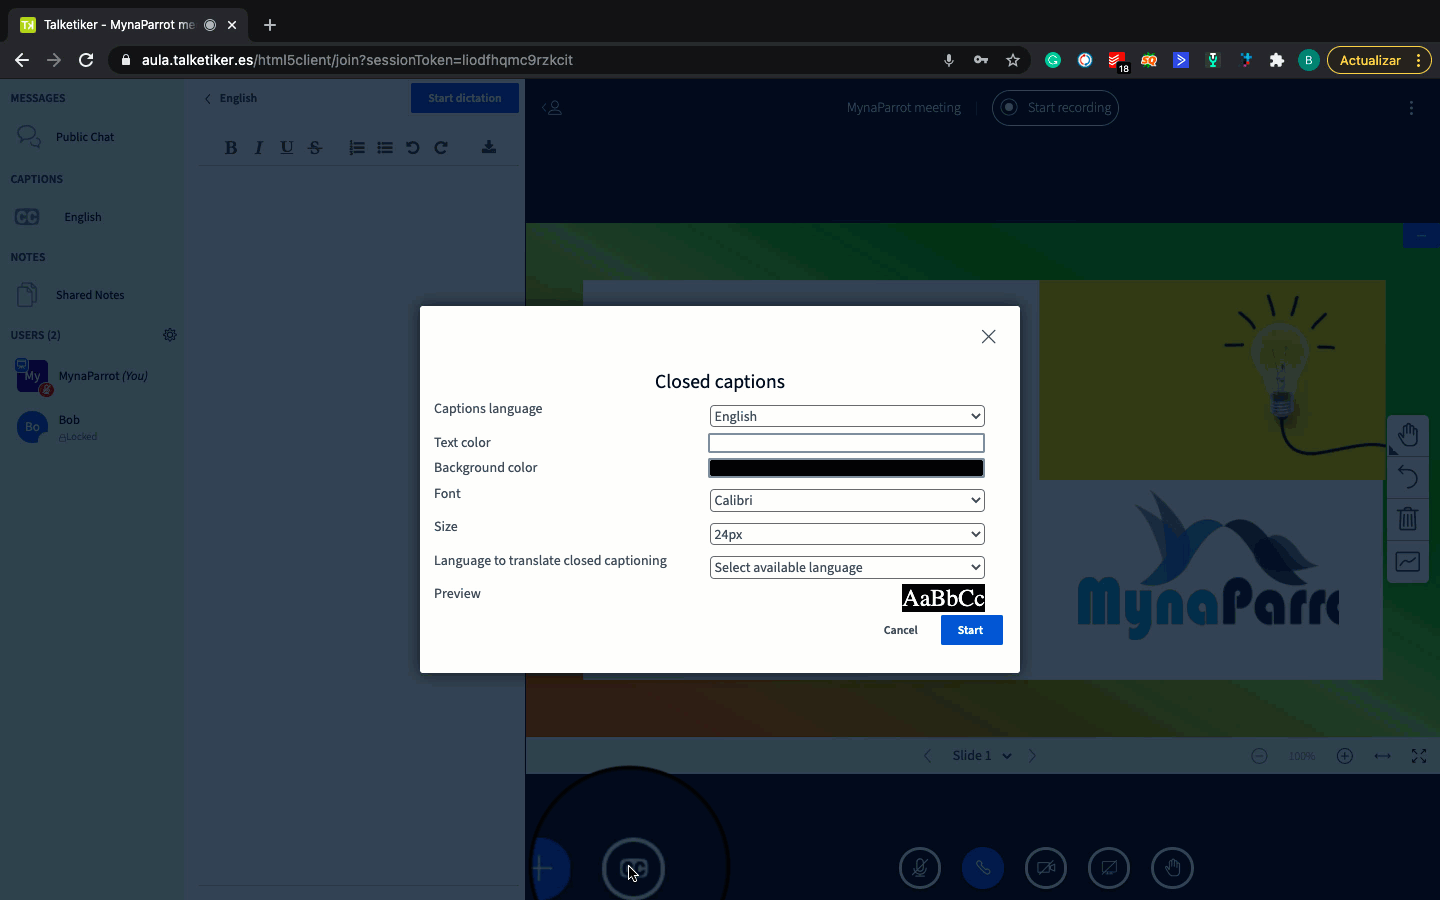Open the browser Extensions puzzle icon
This screenshot has height=900, width=1440.
1277,60
